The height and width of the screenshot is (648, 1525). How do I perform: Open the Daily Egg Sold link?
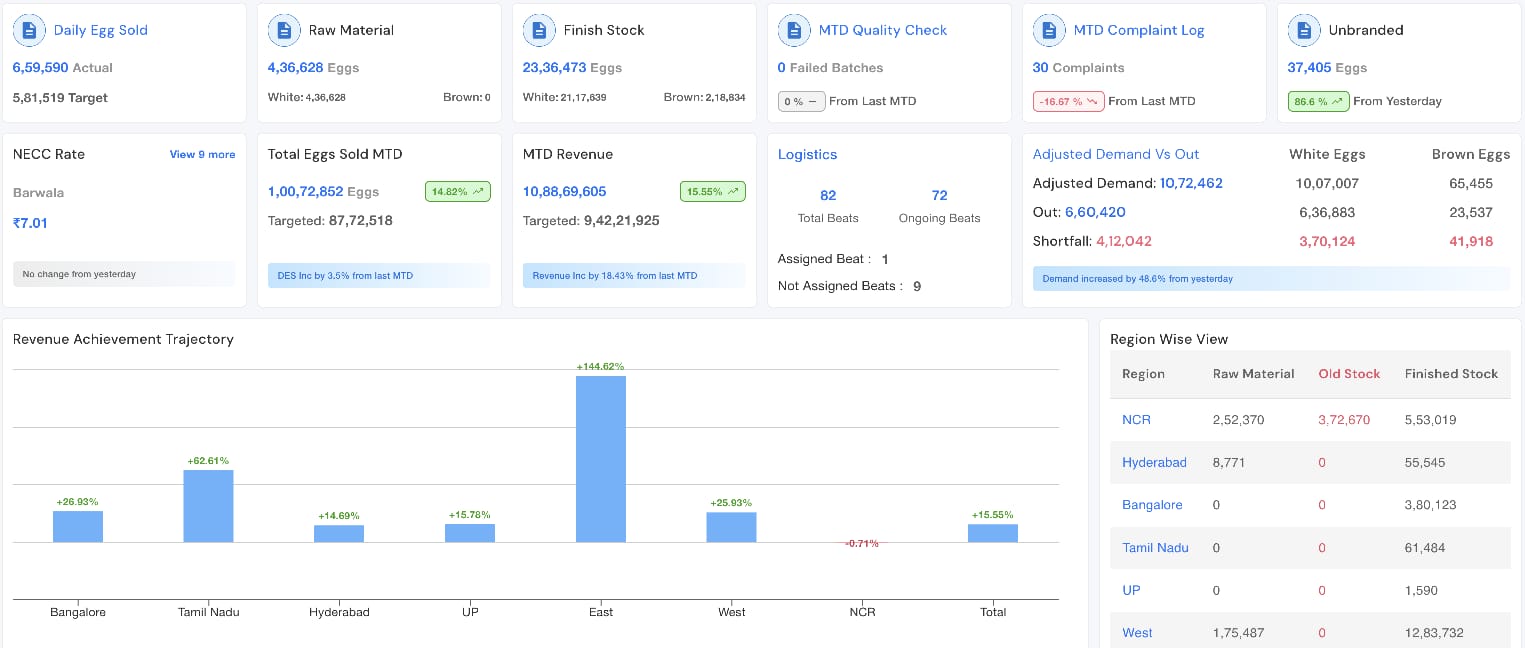pyautogui.click(x=100, y=30)
